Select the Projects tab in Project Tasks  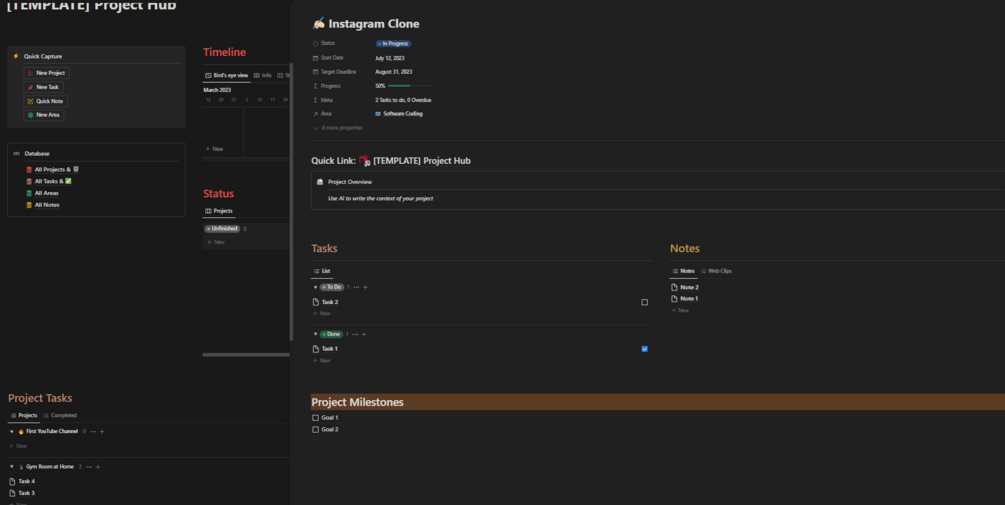click(x=24, y=415)
